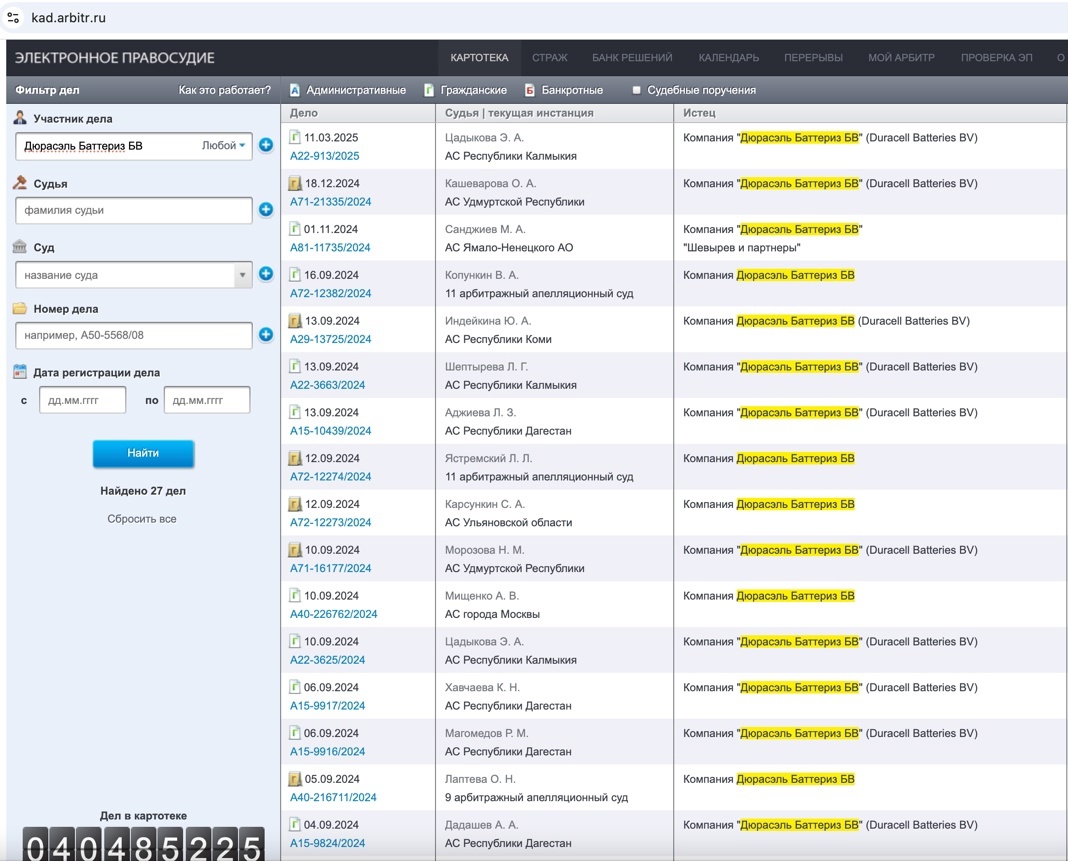Open case link А22-913/2025
1068x861 pixels.
point(325,155)
